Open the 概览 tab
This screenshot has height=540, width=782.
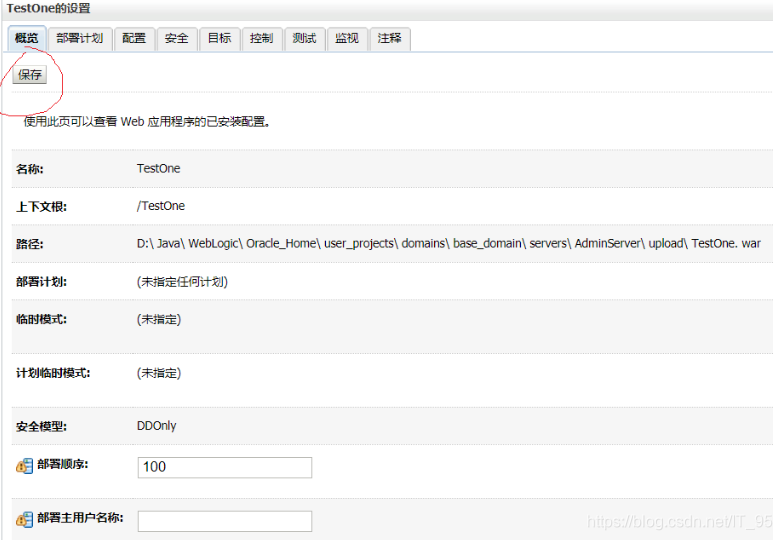coord(27,38)
